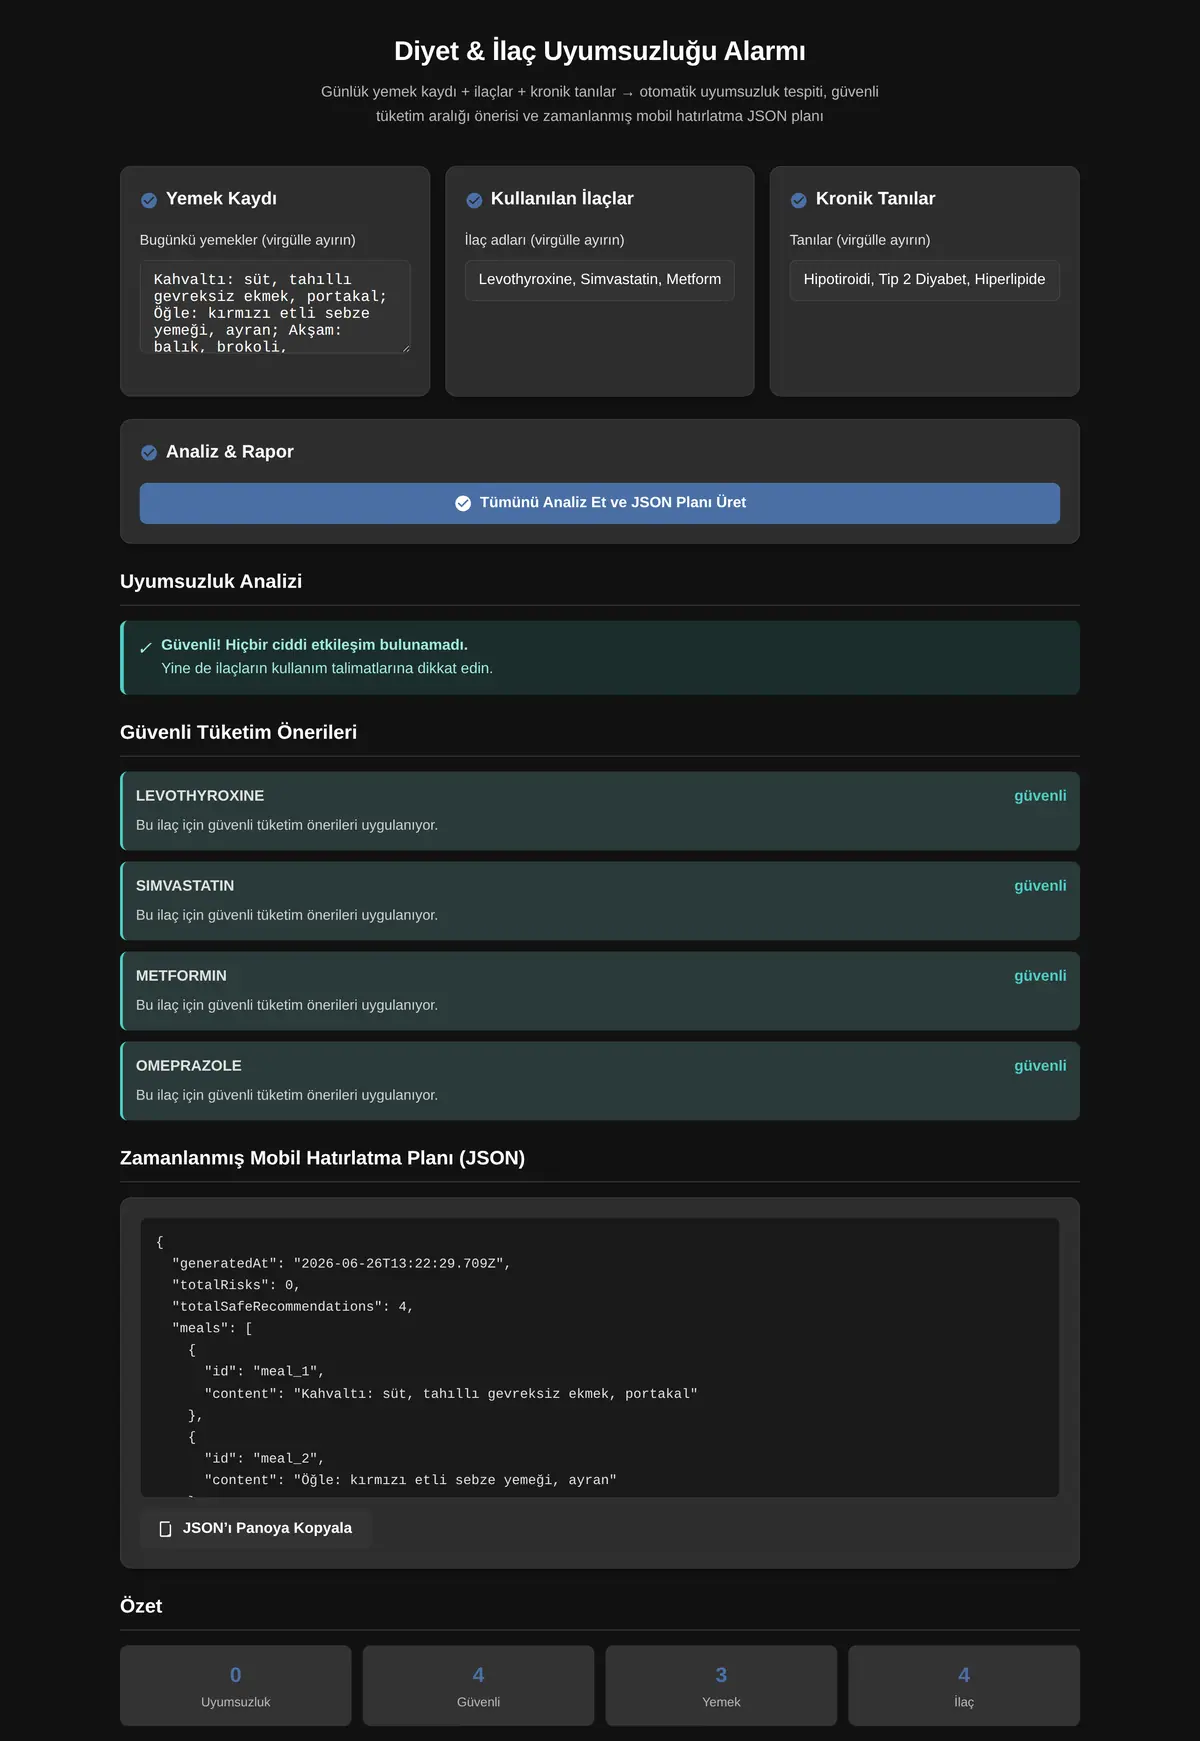
Task: Click the güvenli badge on the Levothyroxine card
Action: pyautogui.click(x=1040, y=796)
